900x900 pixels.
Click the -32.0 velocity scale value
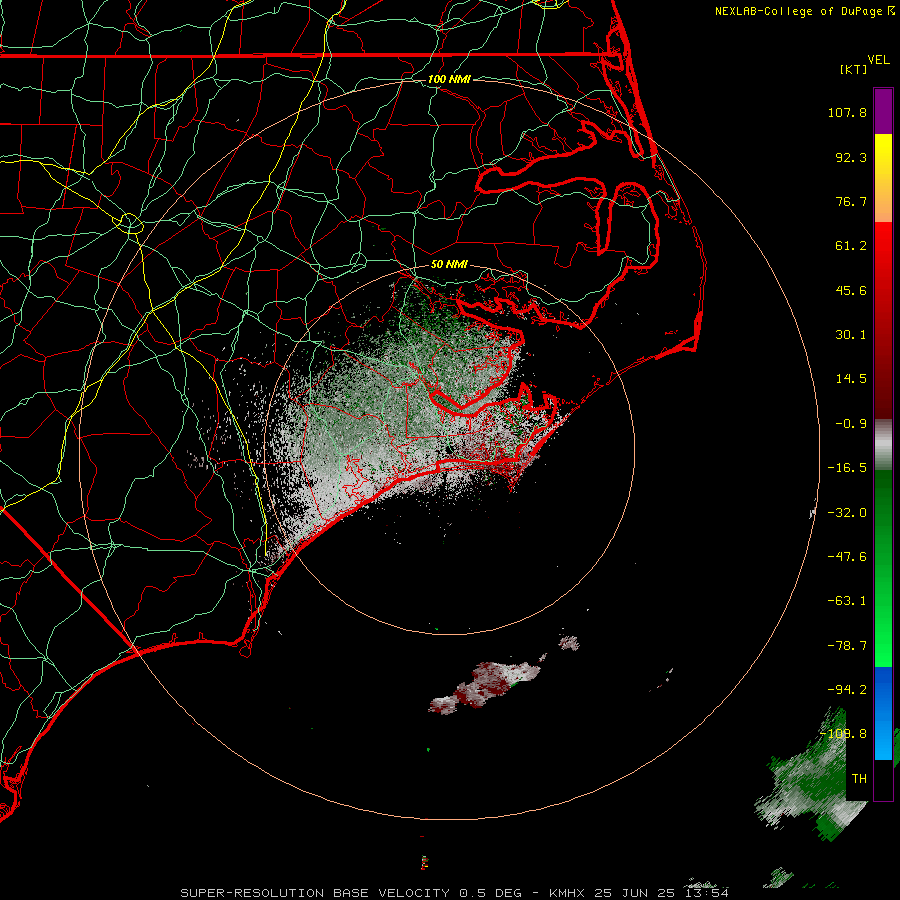[847, 513]
